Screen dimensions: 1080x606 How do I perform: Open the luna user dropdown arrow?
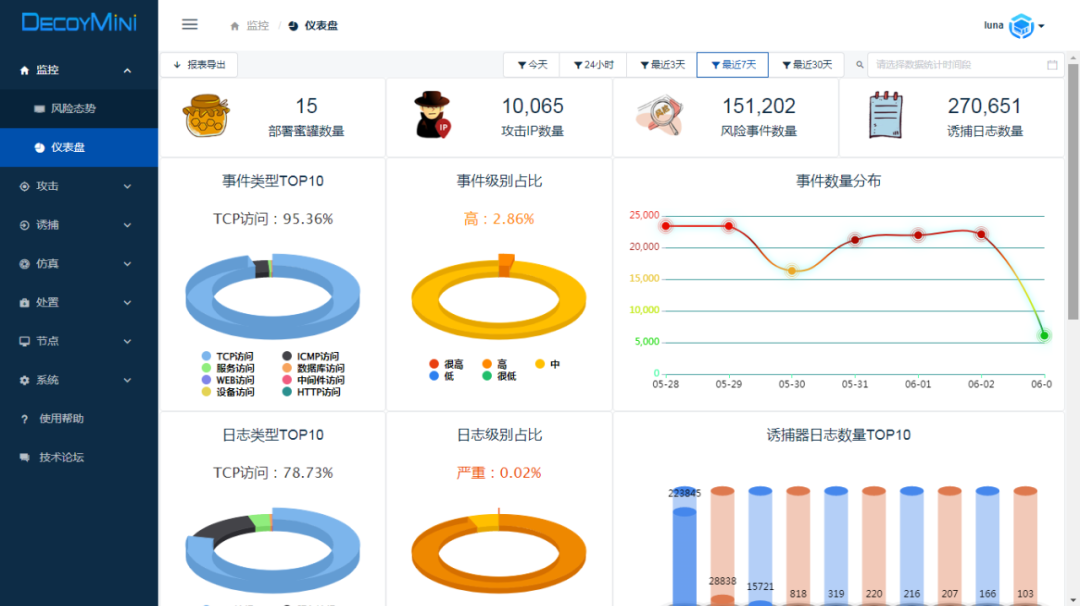tap(1041, 26)
